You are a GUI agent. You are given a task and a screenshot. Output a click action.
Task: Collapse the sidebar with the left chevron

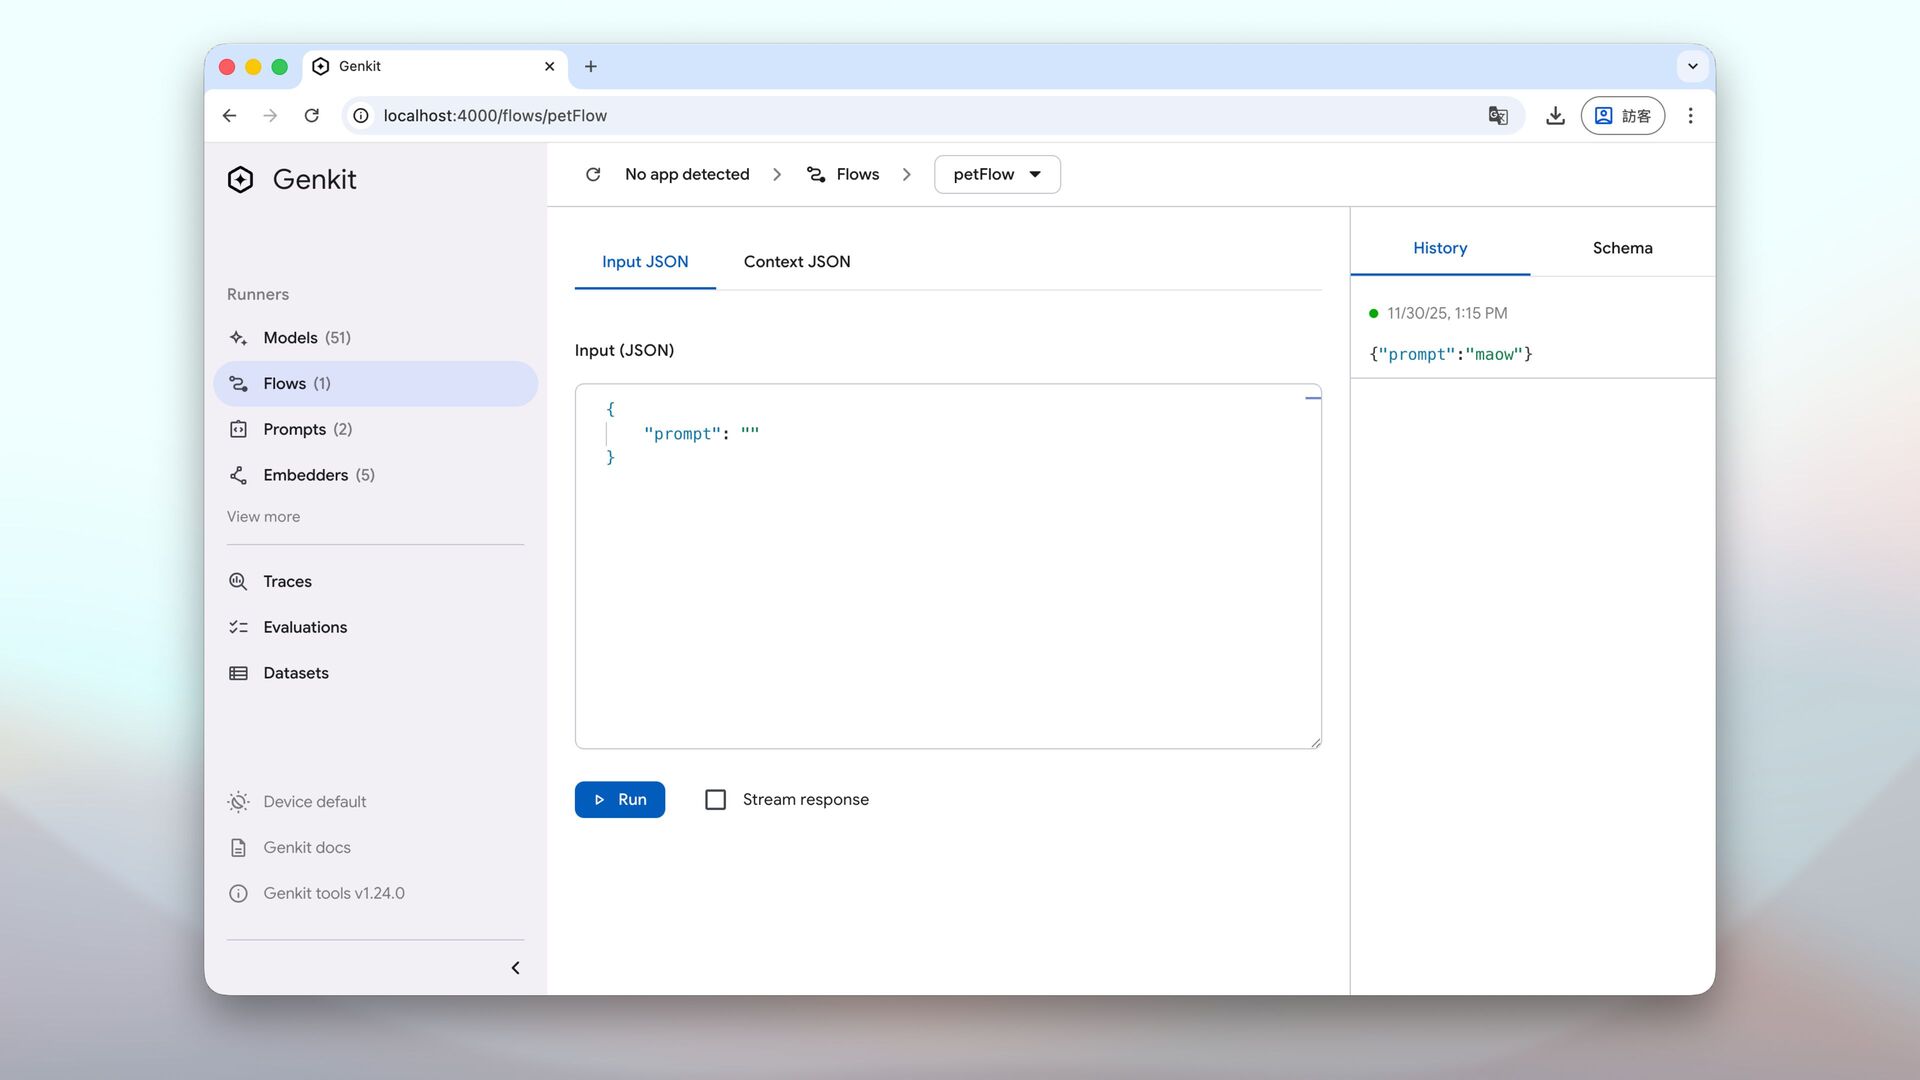click(x=515, y=967)
